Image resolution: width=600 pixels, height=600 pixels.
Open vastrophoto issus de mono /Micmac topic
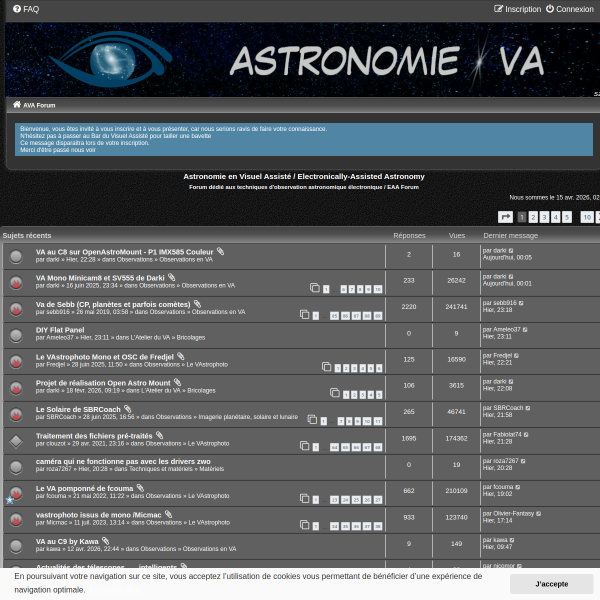[98, 515]
